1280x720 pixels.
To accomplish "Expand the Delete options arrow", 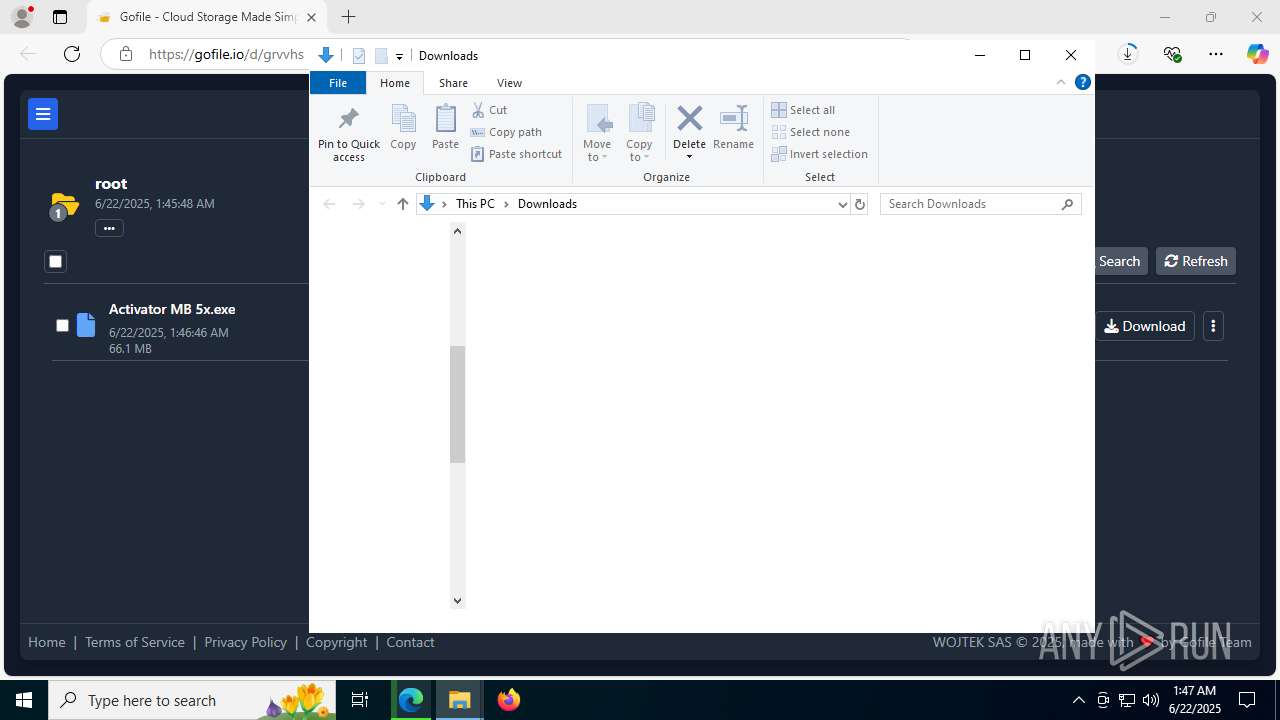I will pyautogui.click(x=689, y=156).
